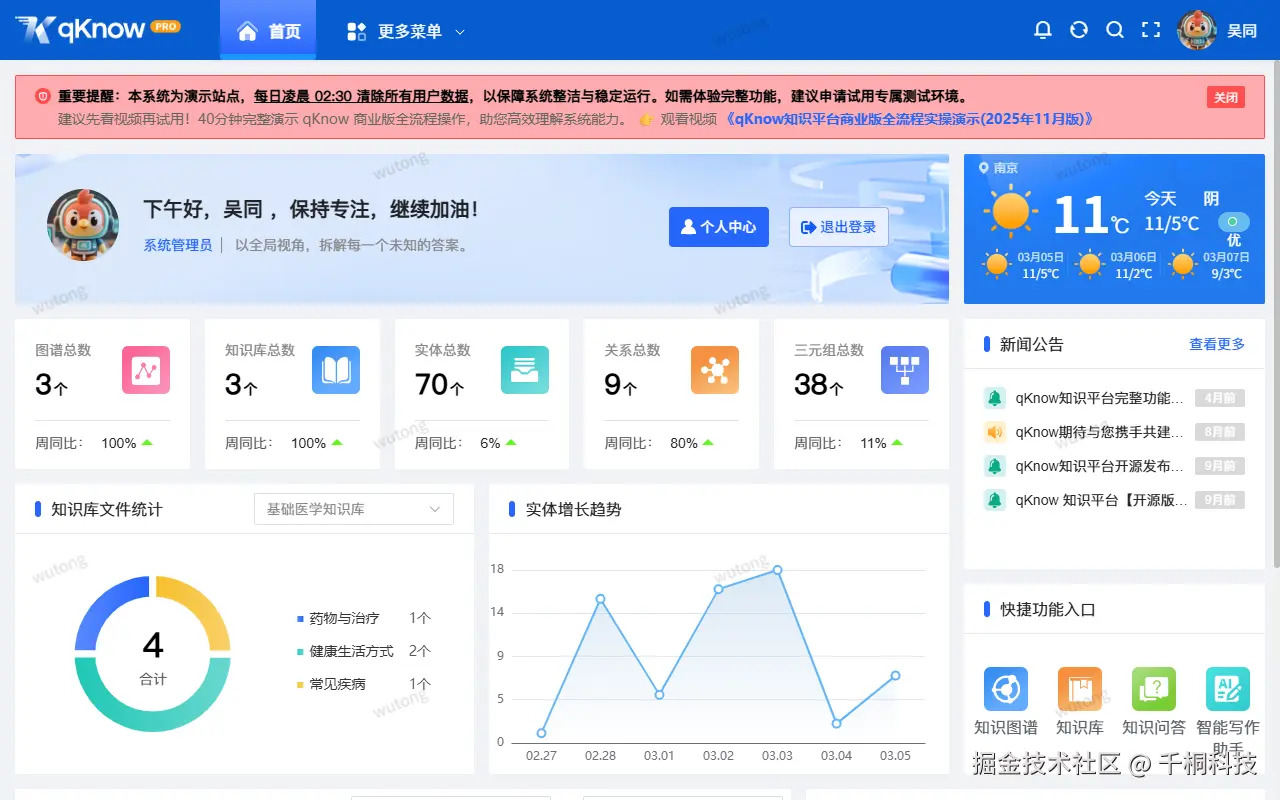Switch to the 首页 tab
The height and width of the screenshot is (800, 1280).
[x=268, y=30]
